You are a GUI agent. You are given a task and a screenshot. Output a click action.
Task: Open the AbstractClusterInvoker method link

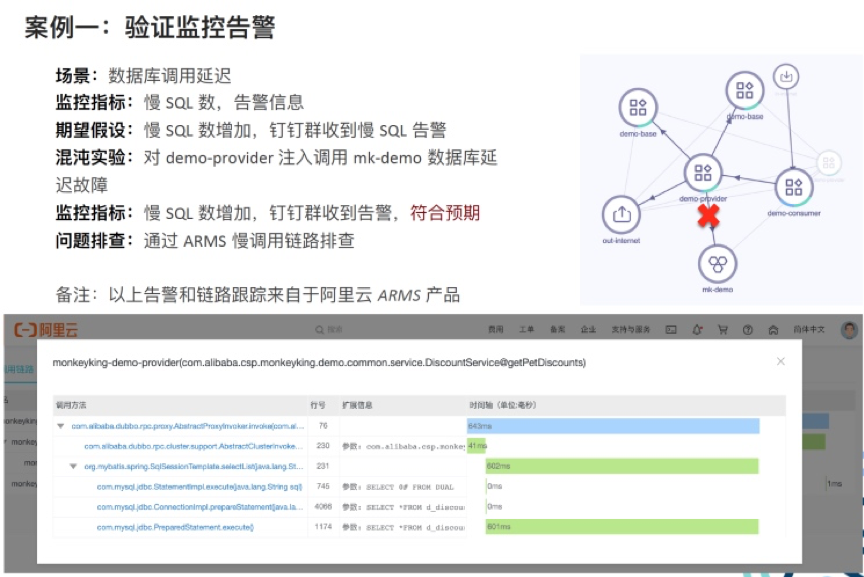click(193, 446)
